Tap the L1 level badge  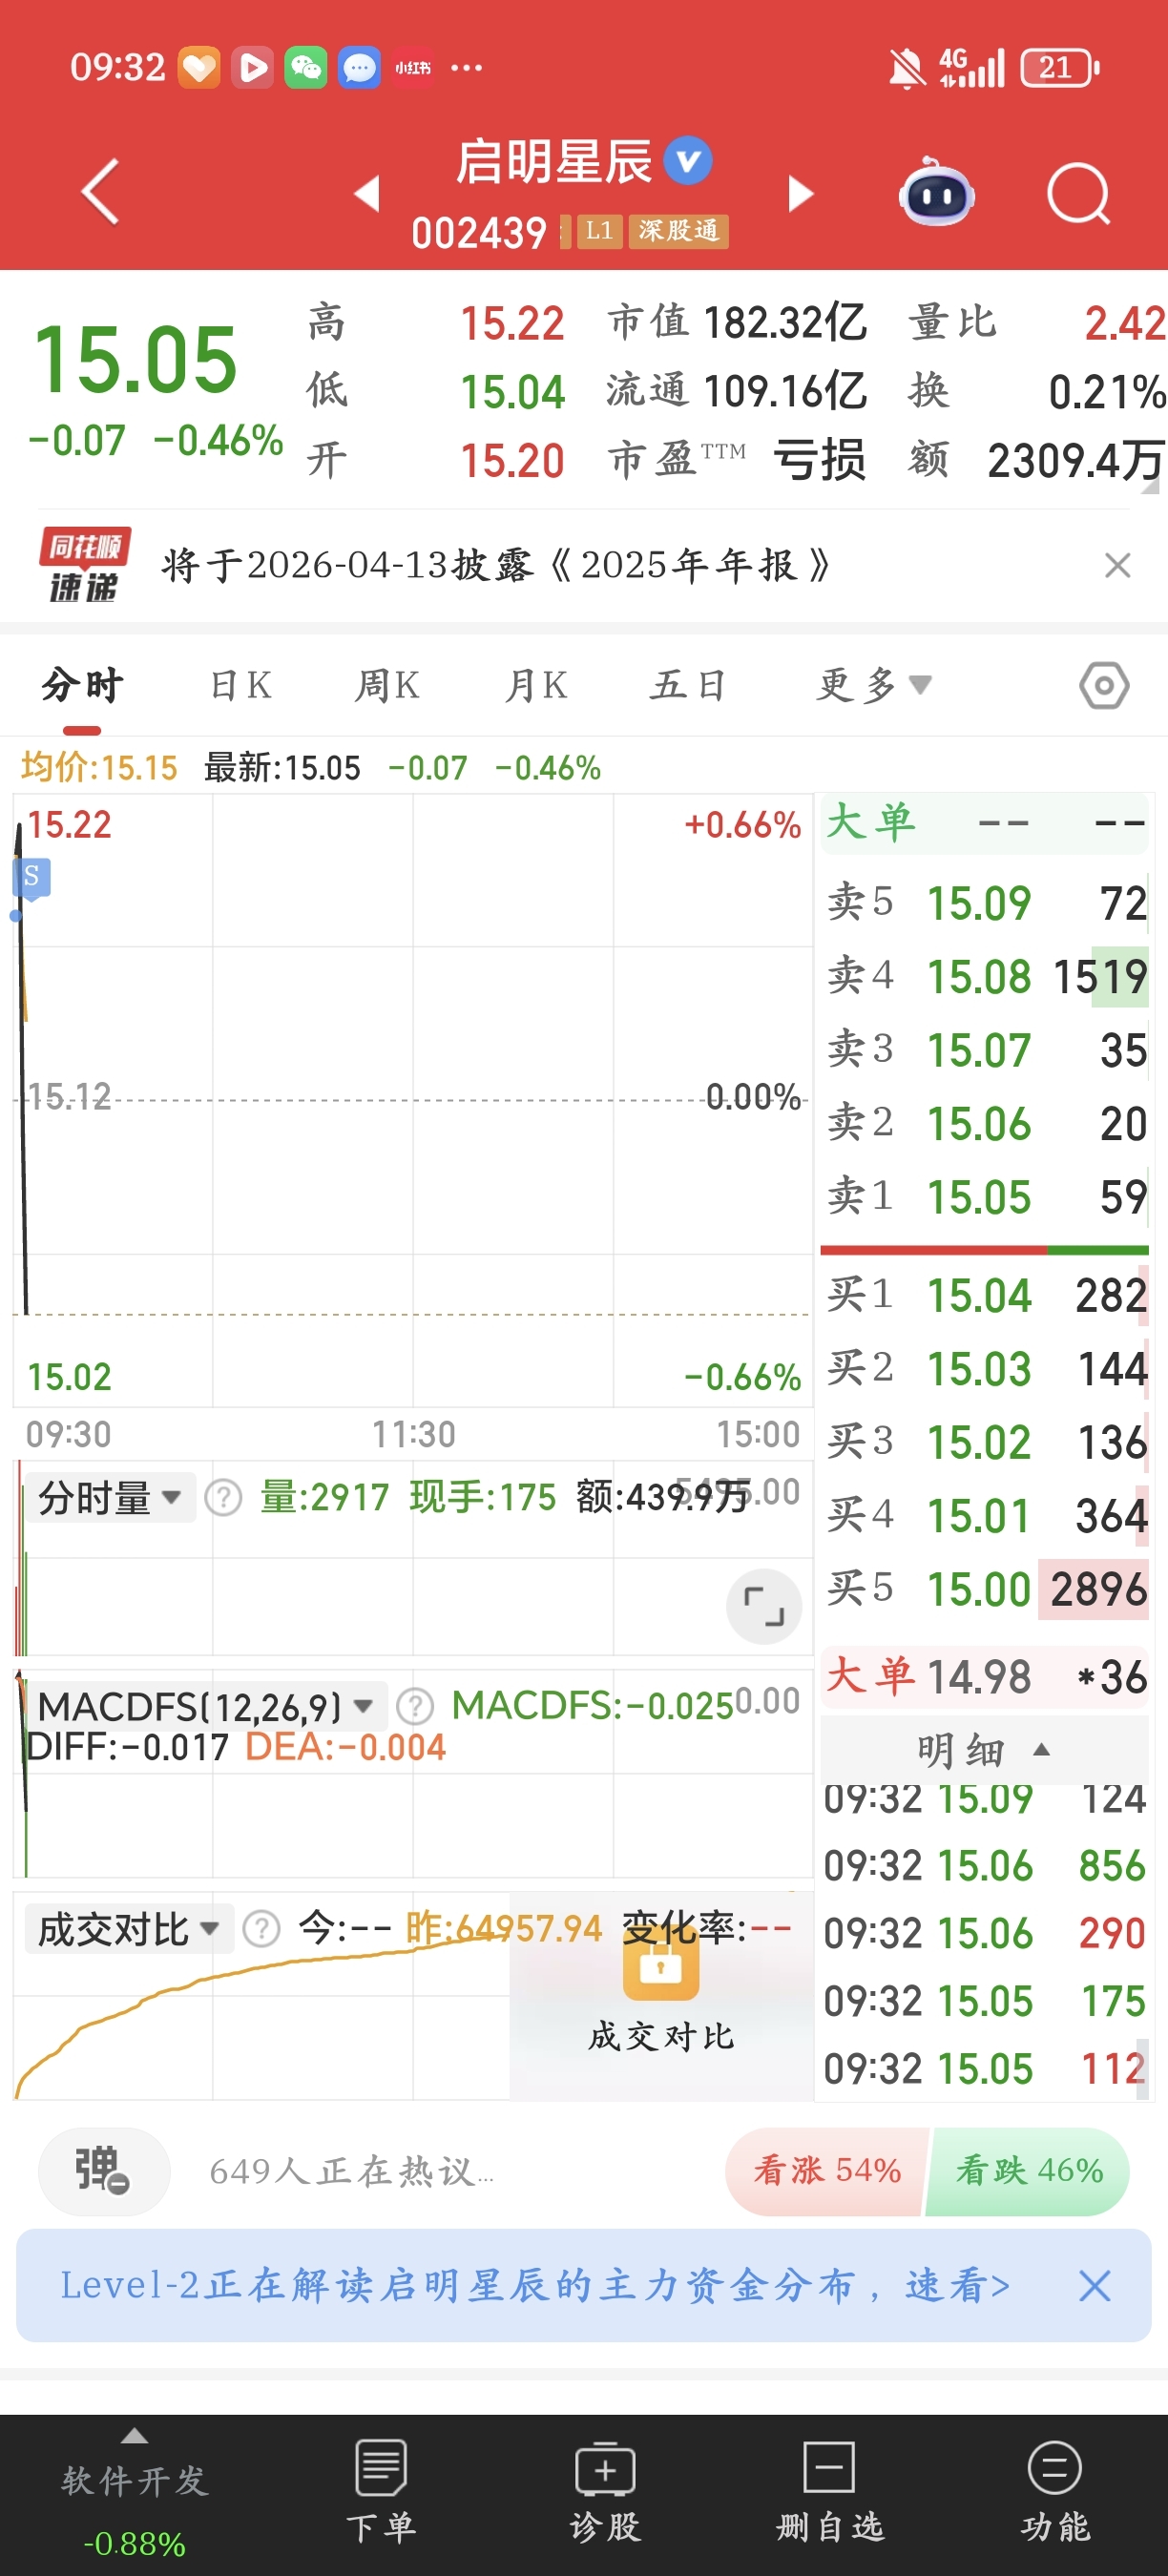pos(599,231)
